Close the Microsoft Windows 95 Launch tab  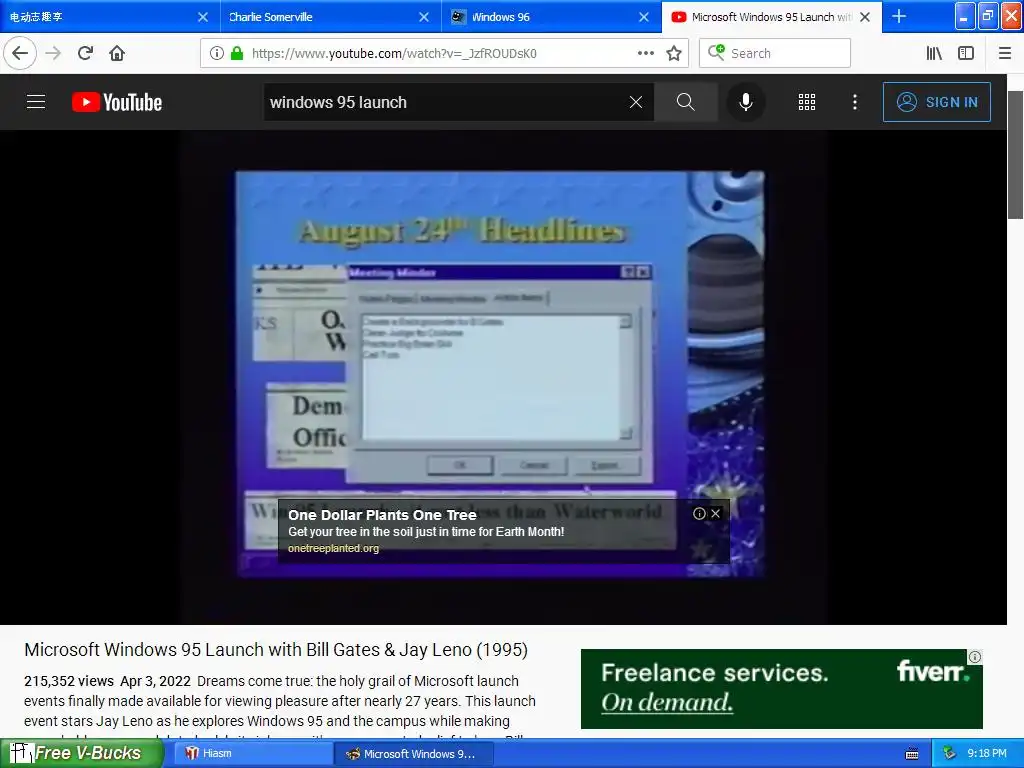865,16
